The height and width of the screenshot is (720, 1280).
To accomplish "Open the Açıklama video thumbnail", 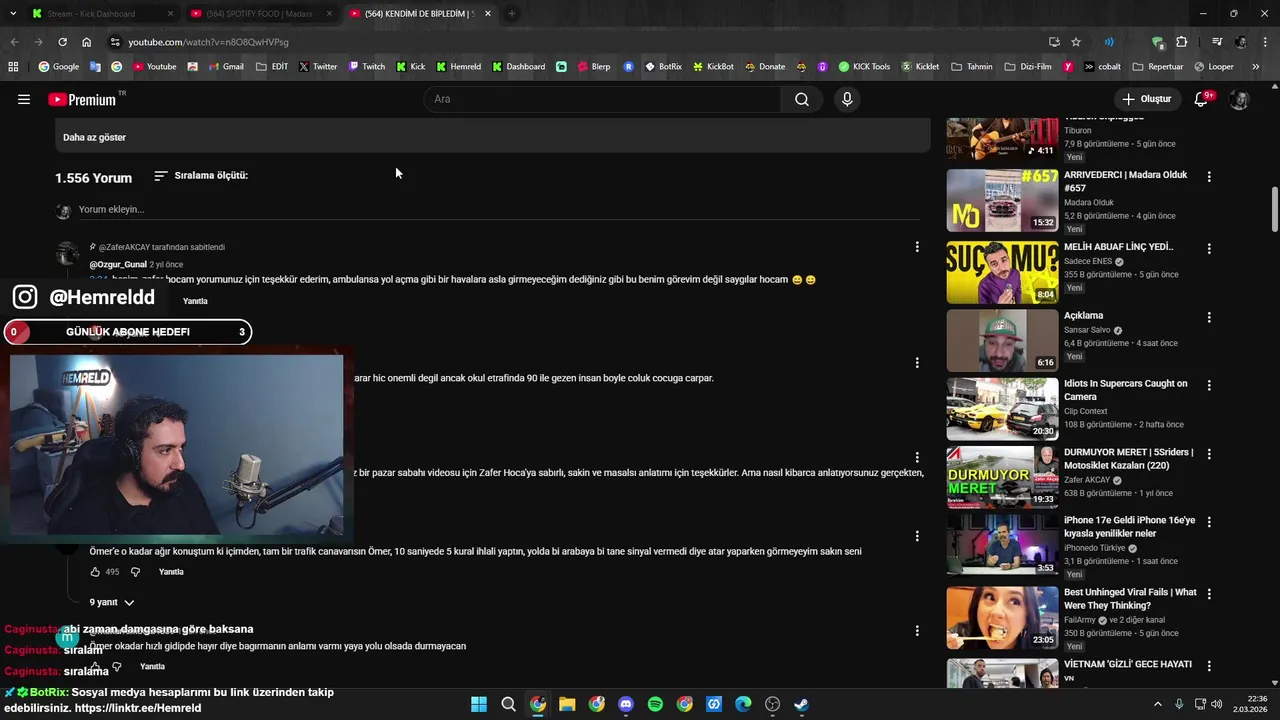I will pos(1002,339).
